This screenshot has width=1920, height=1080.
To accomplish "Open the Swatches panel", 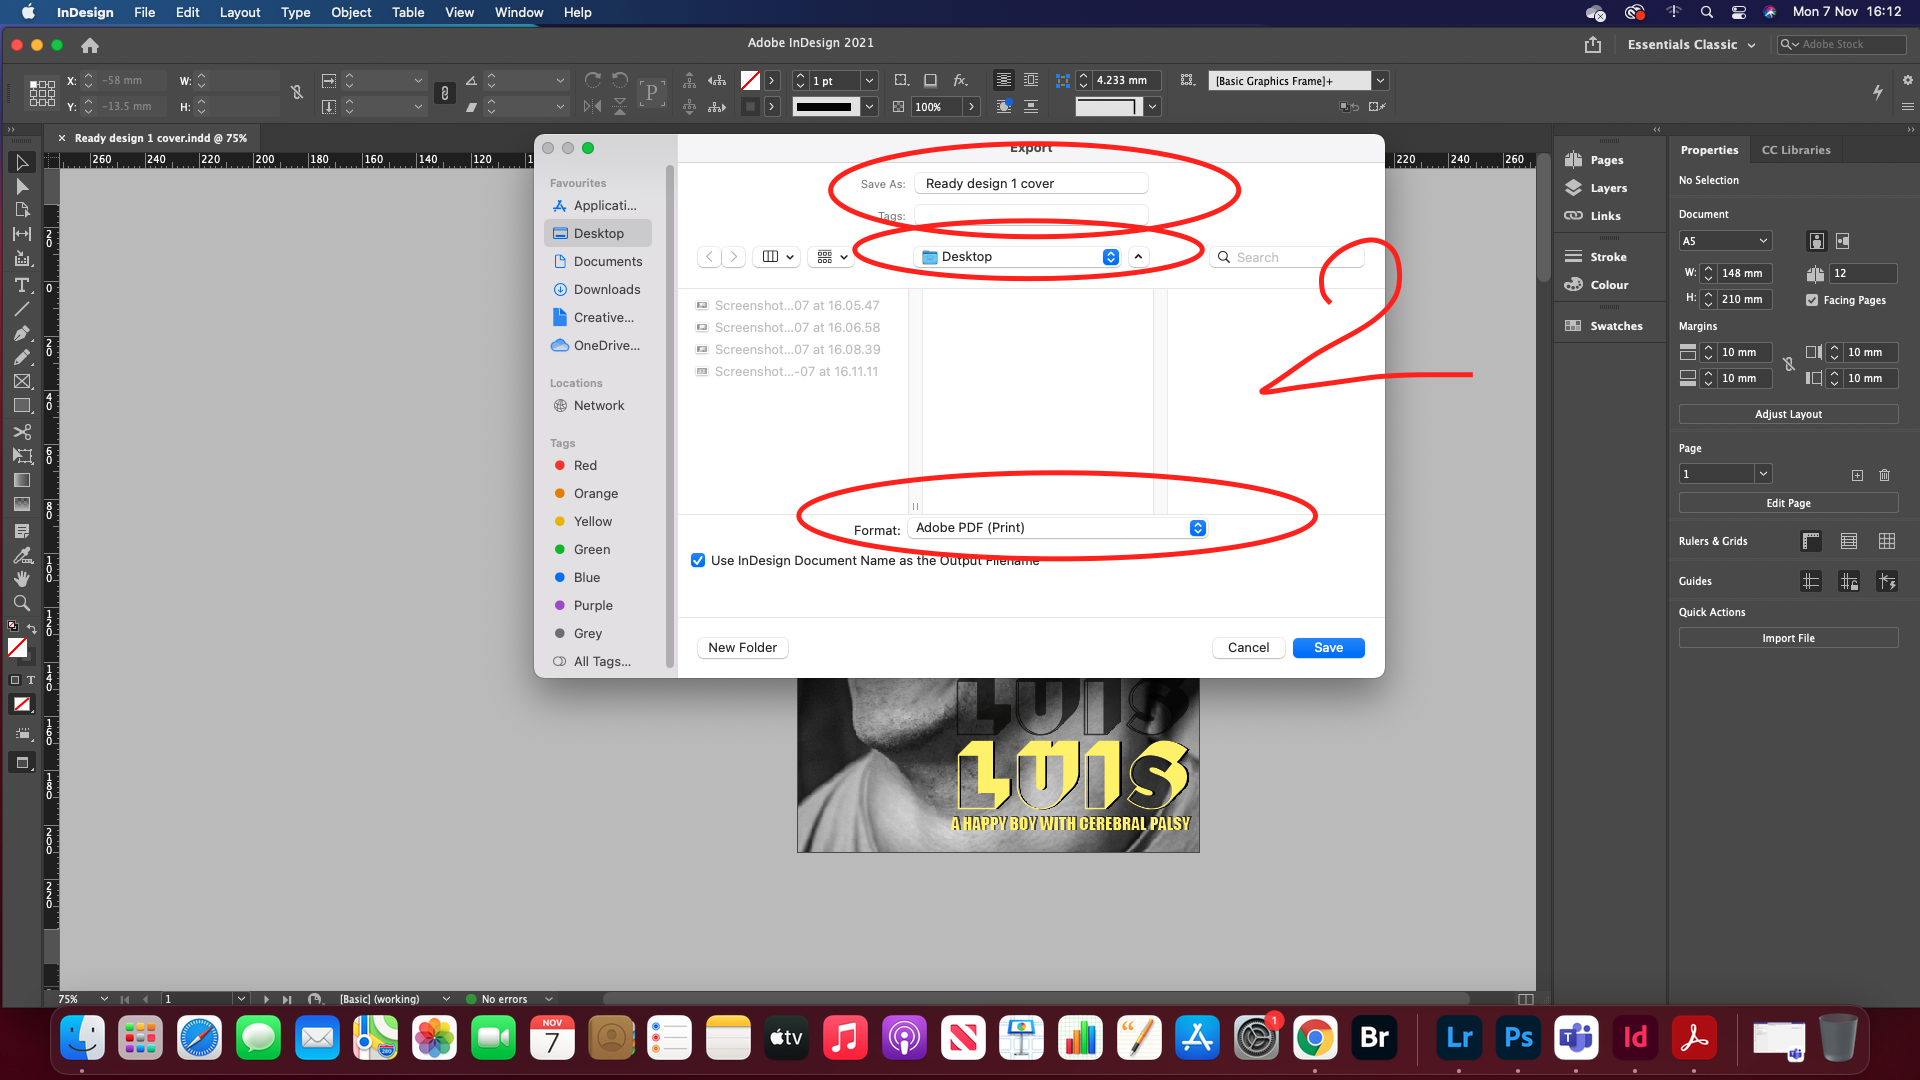I will (x=1615, y=326).
